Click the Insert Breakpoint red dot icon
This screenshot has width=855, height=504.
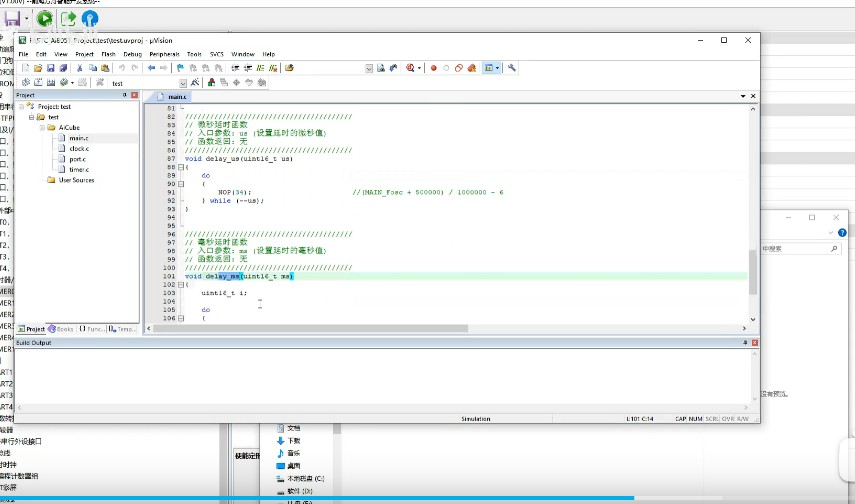[433, 68]
